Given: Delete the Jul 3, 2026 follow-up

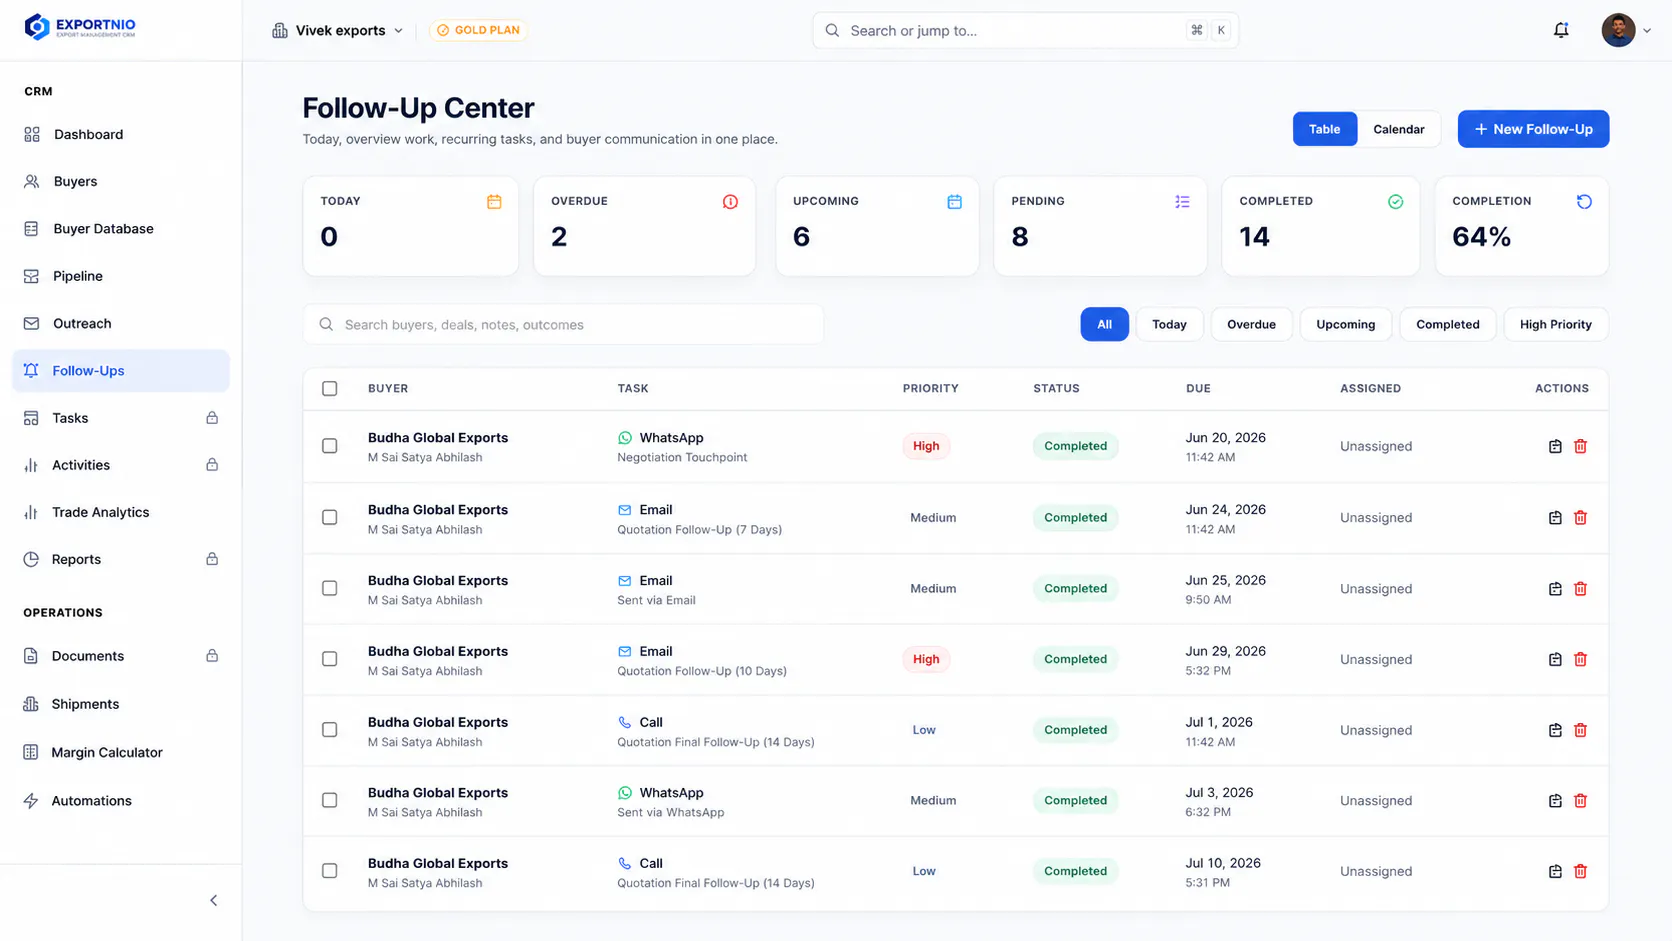Looking at the screenshot, I should coord(1580,801).
